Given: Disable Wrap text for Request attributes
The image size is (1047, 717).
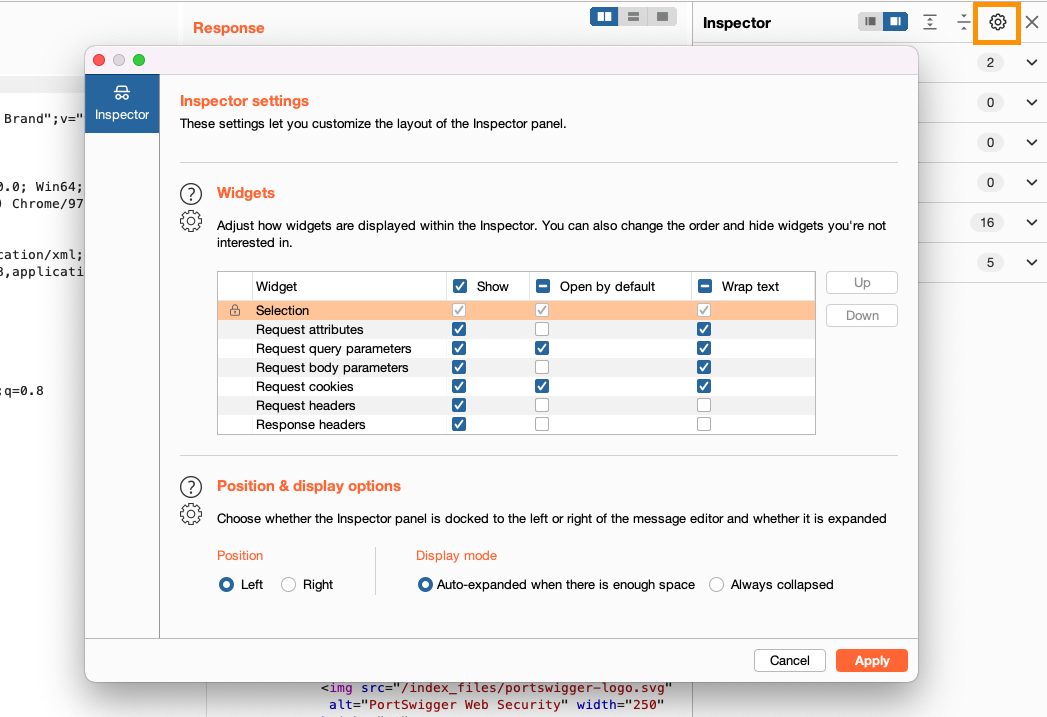Looking at the screenshot, I should click(x=704, y=329).
